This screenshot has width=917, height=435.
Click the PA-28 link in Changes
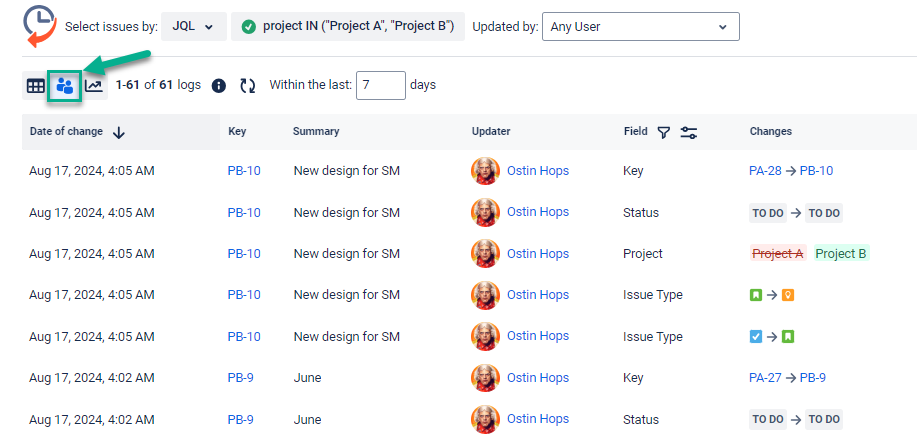(x=765, y=171)
